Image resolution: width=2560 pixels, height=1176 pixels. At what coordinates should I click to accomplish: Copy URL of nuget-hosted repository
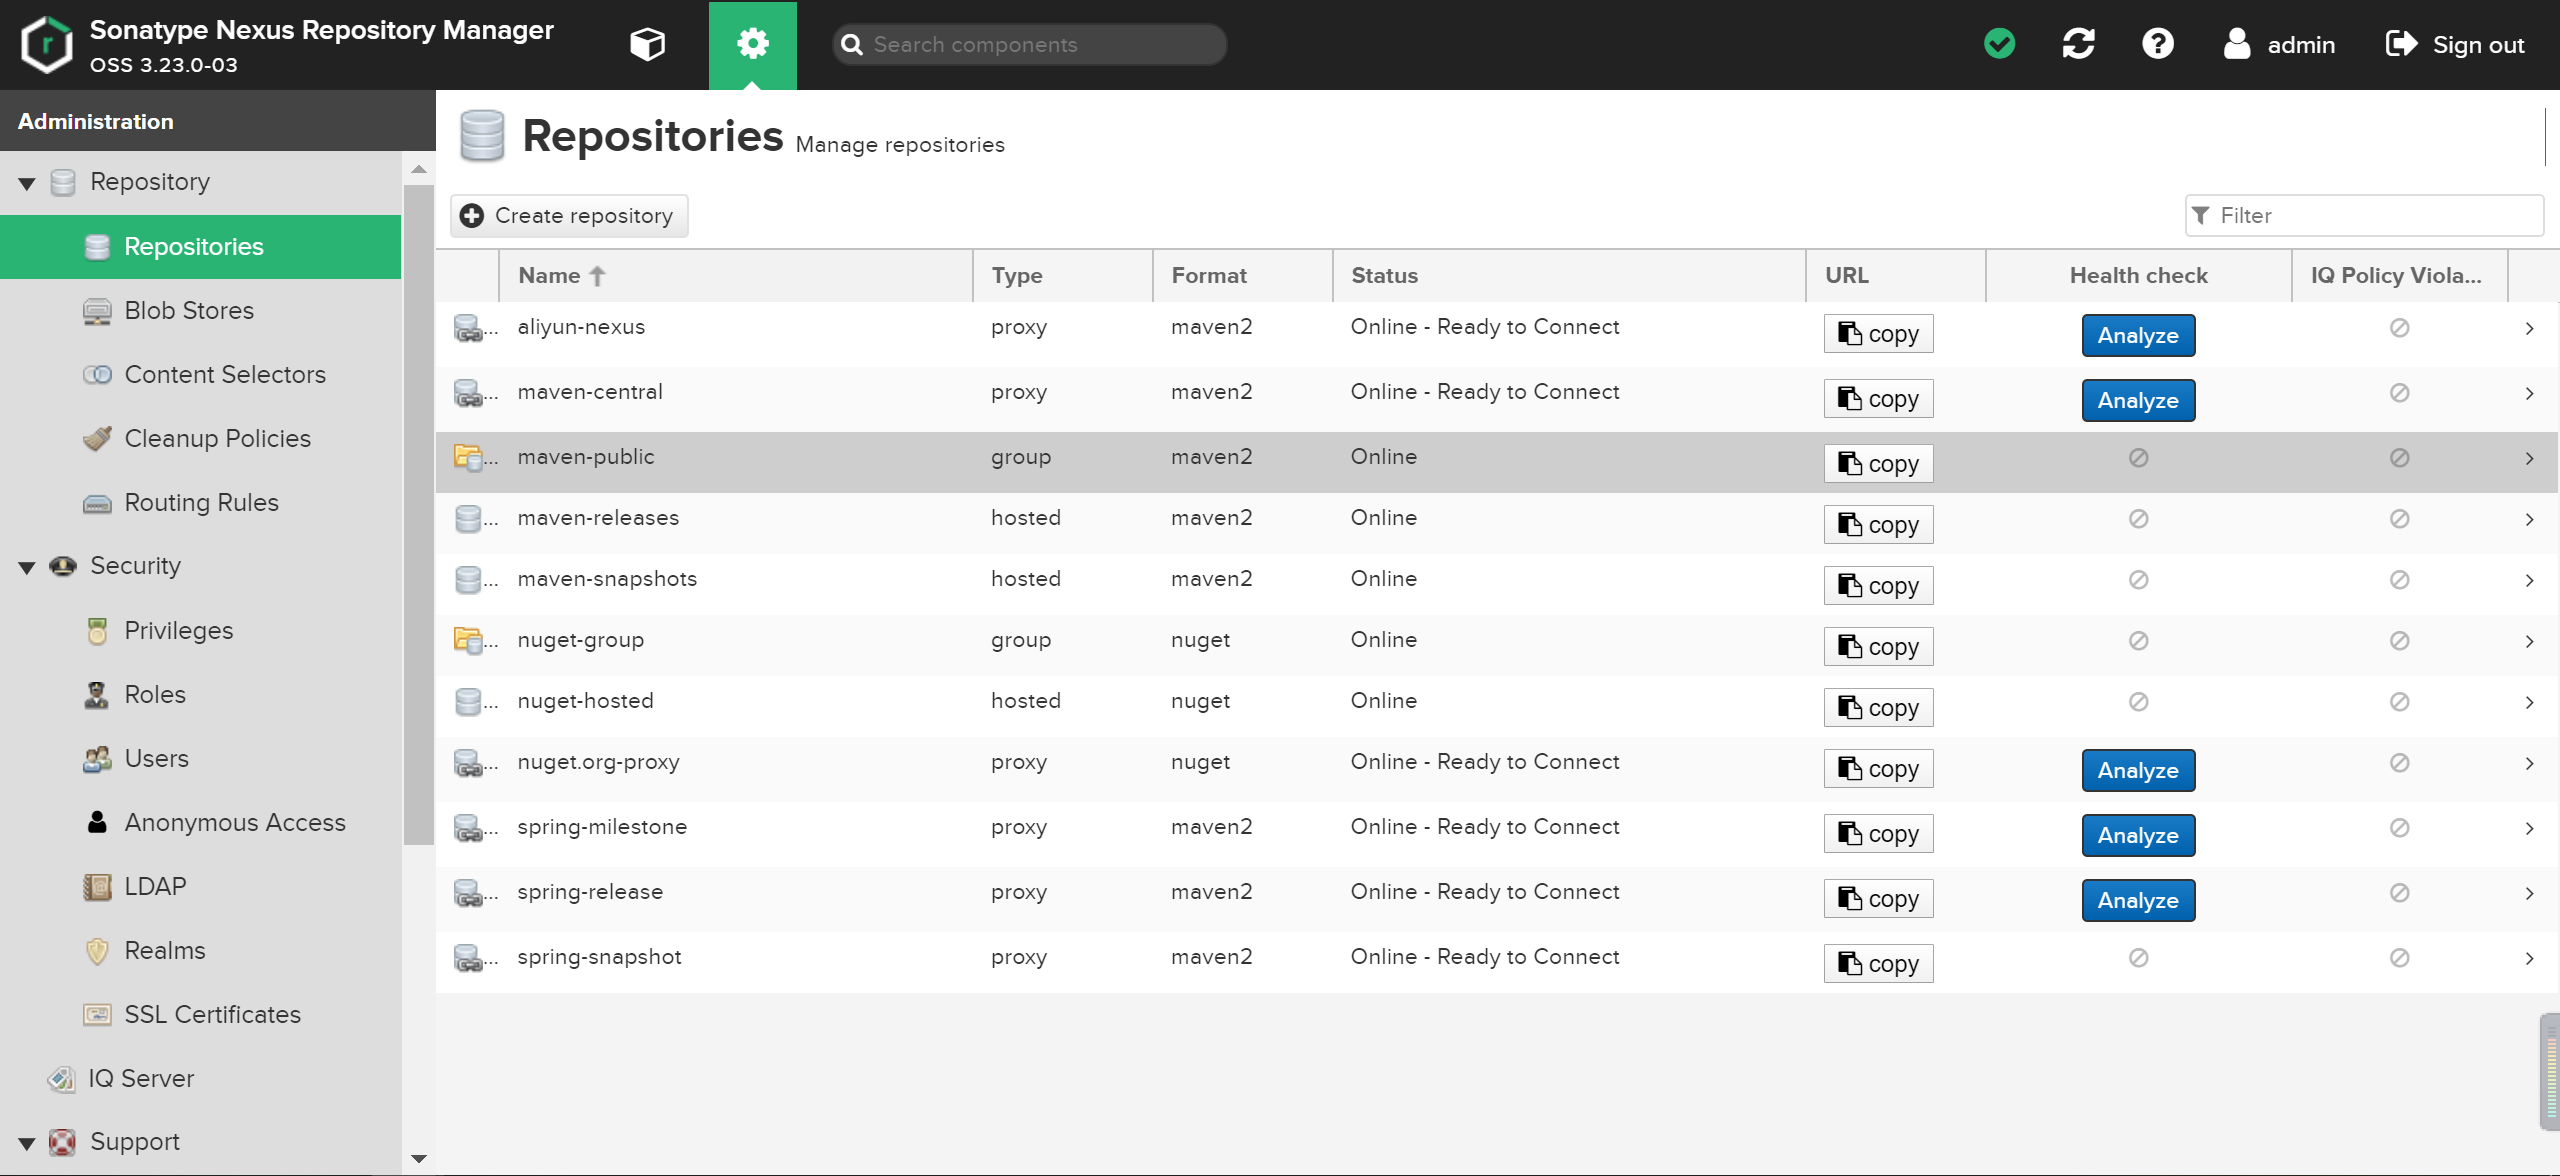[x=1877, y=708]
